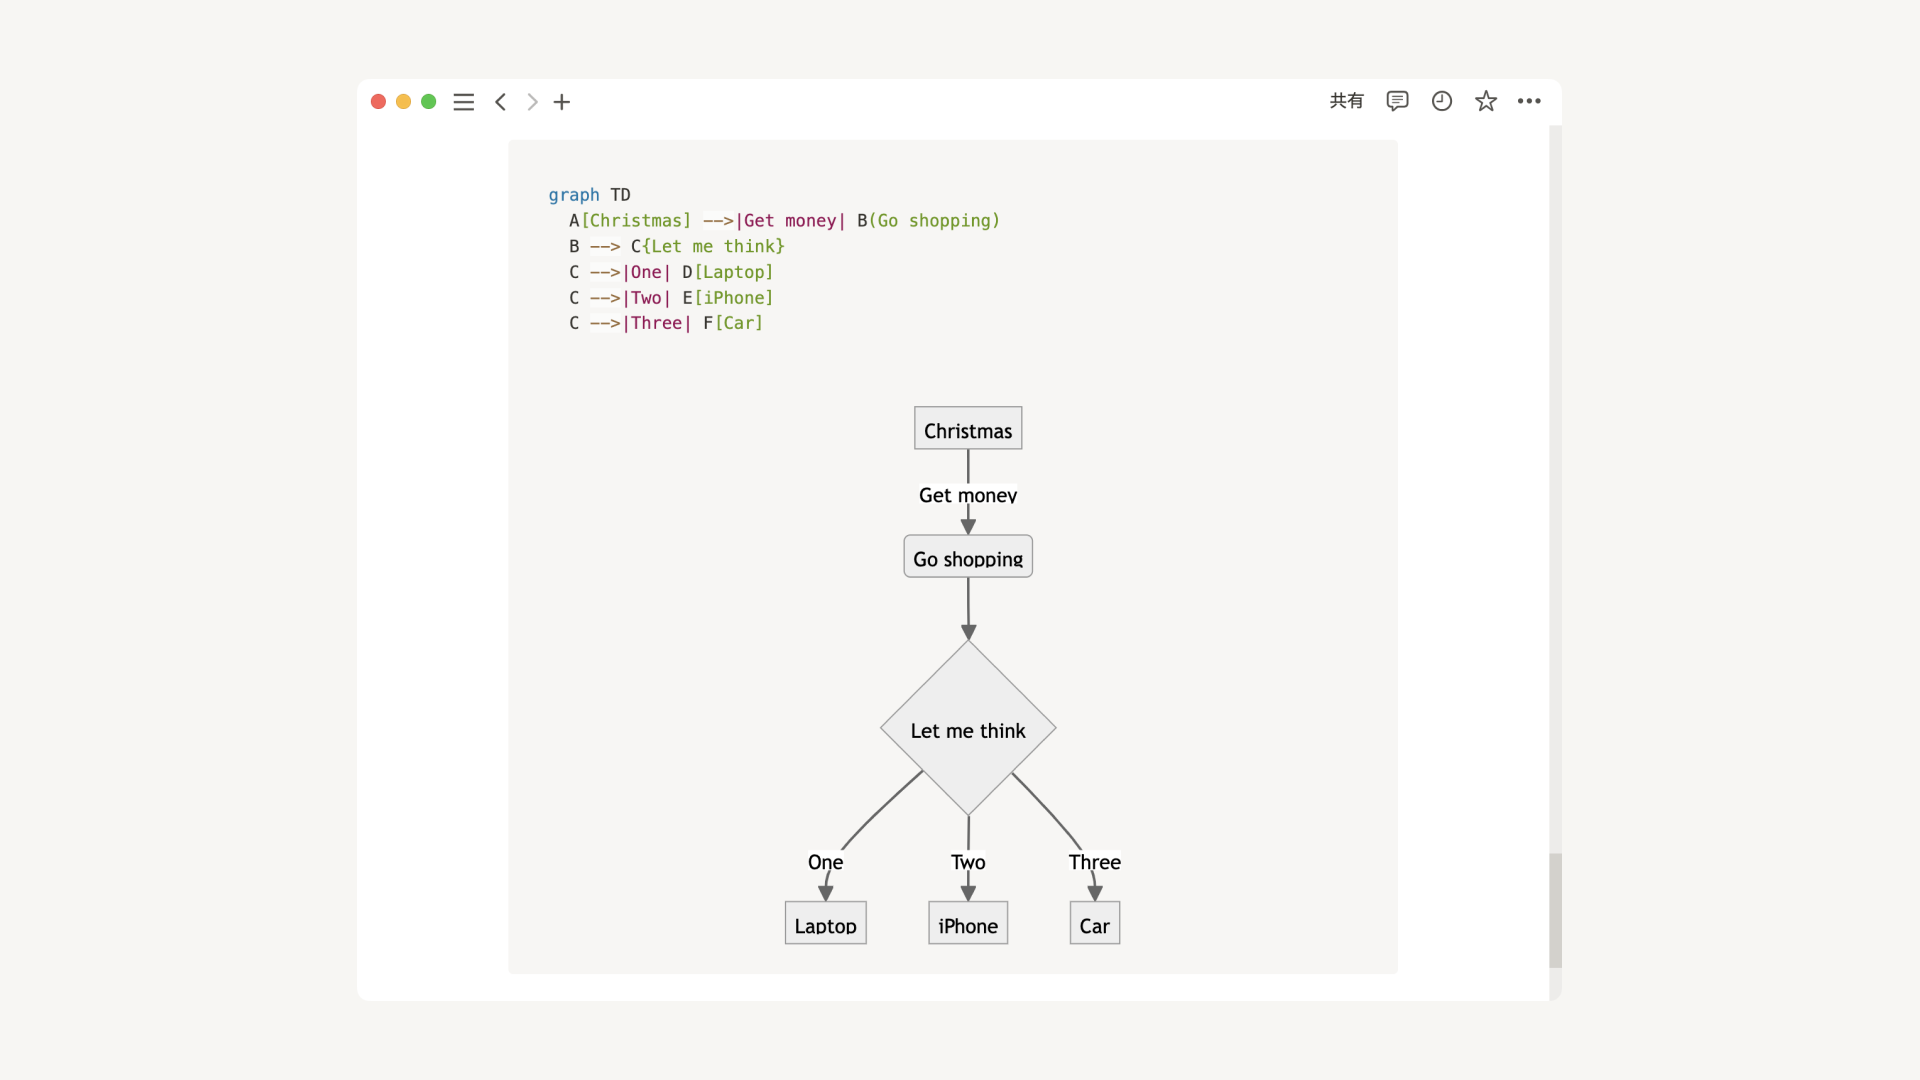
Task: Favorite the page with the star icon
Action: pos(1486,101)
